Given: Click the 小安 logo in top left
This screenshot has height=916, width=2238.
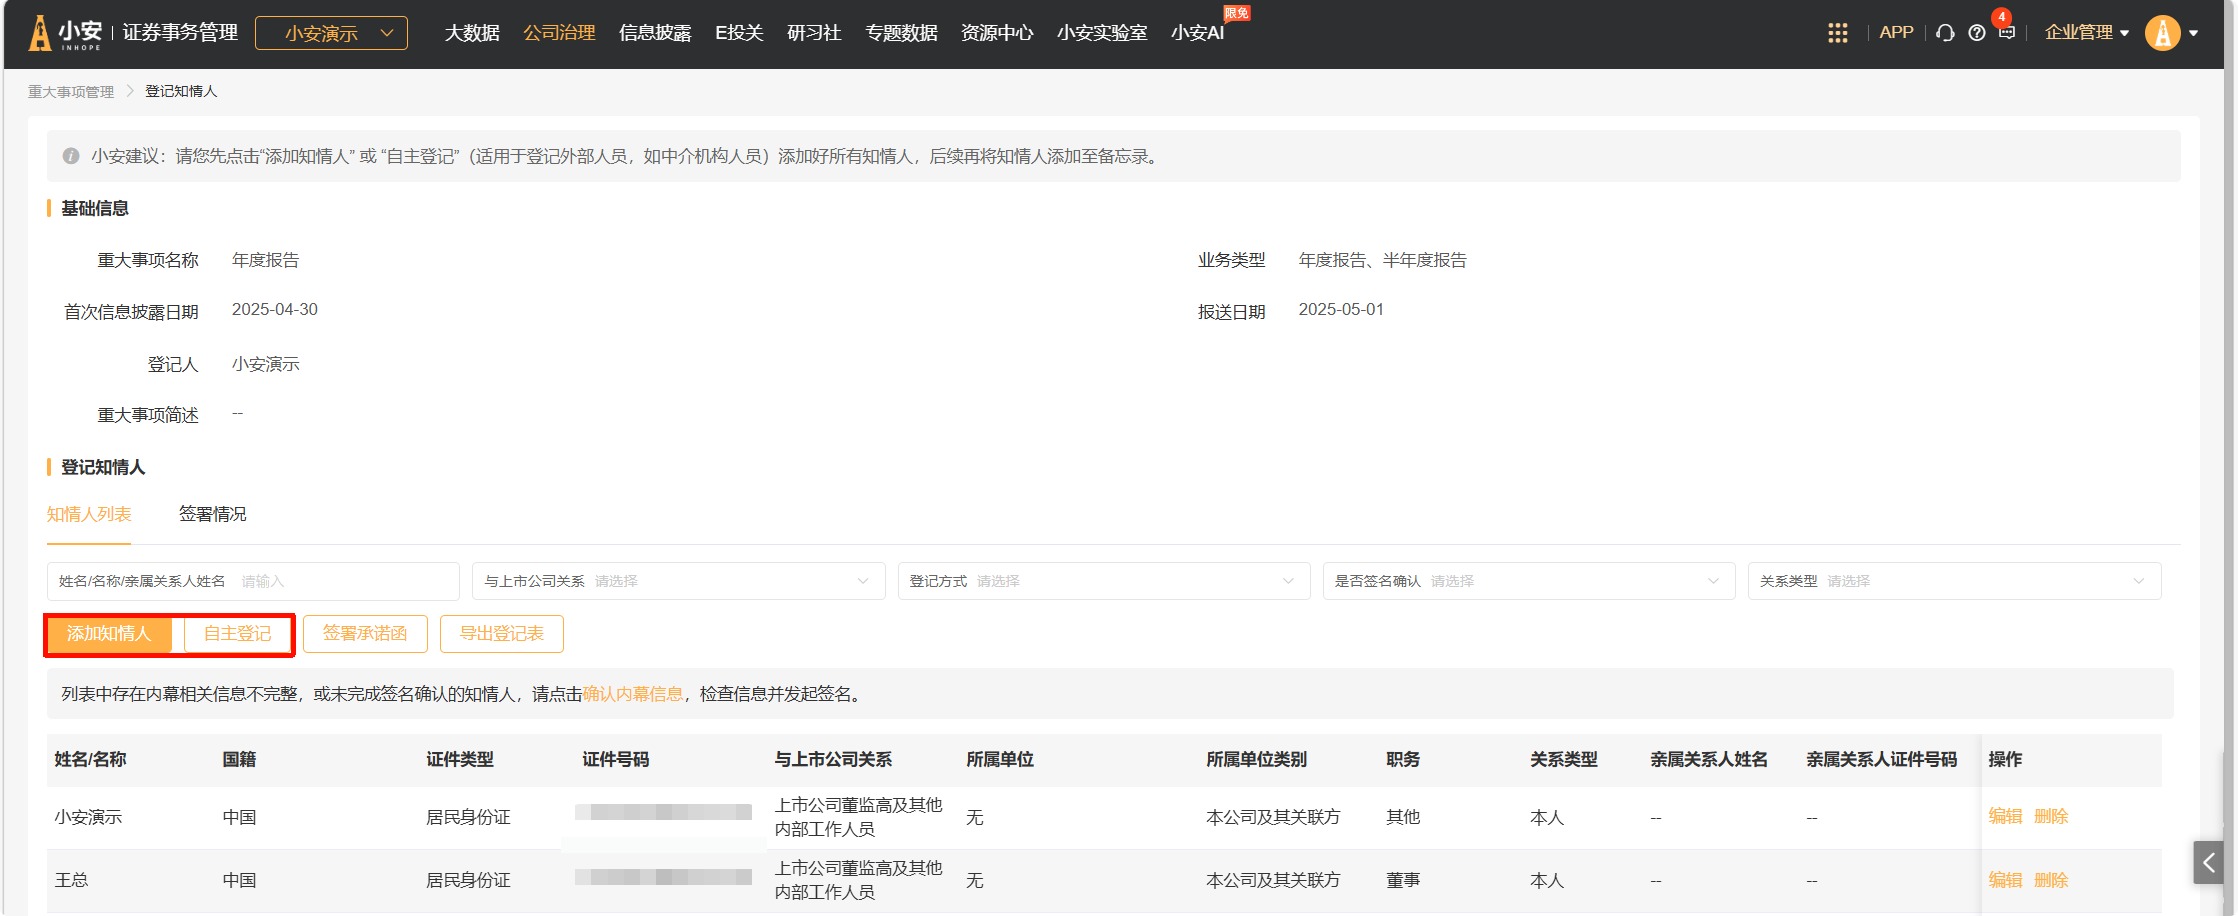Looking at the screenshot, I should pos(68,33).
